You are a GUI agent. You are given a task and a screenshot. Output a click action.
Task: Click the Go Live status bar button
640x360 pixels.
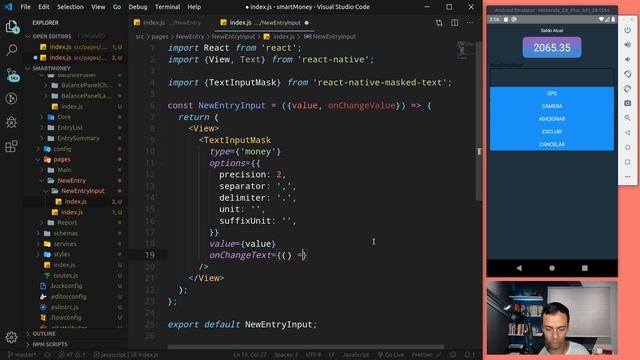tap(391, 355)
